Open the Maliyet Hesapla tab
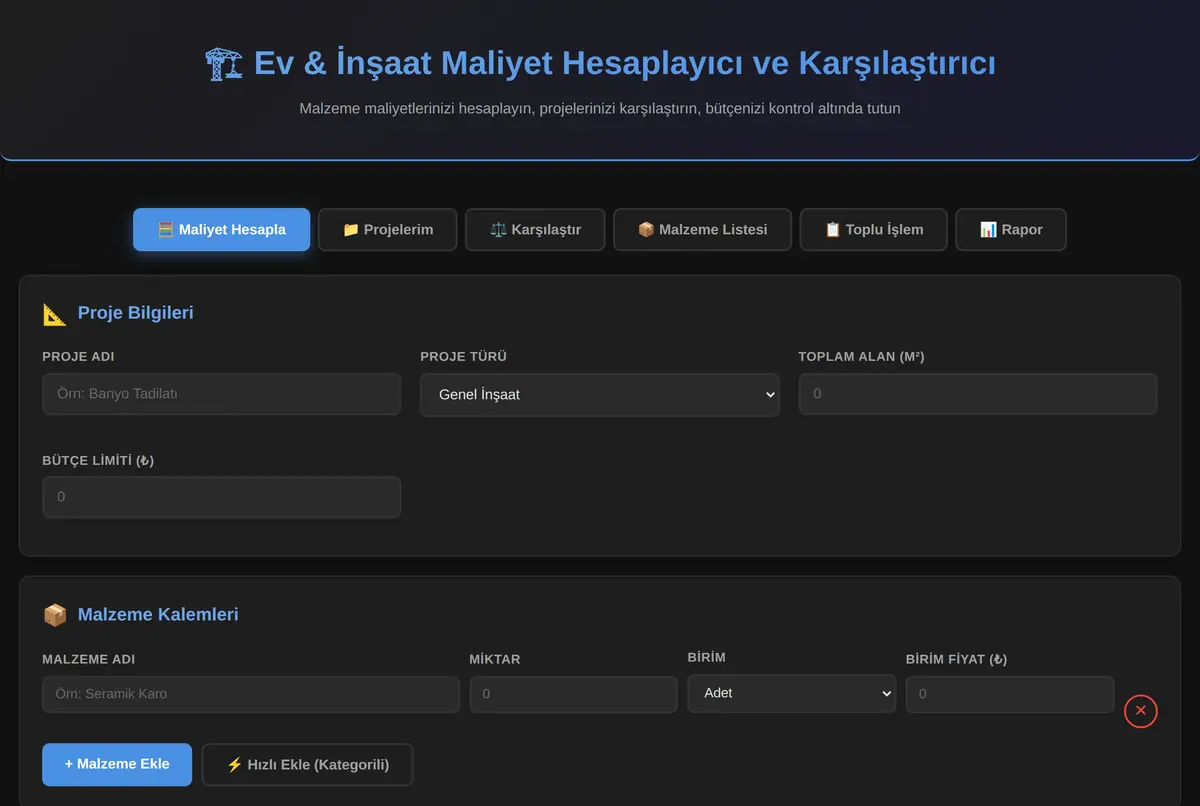1200x806 pixels. (x=221, y=229)
